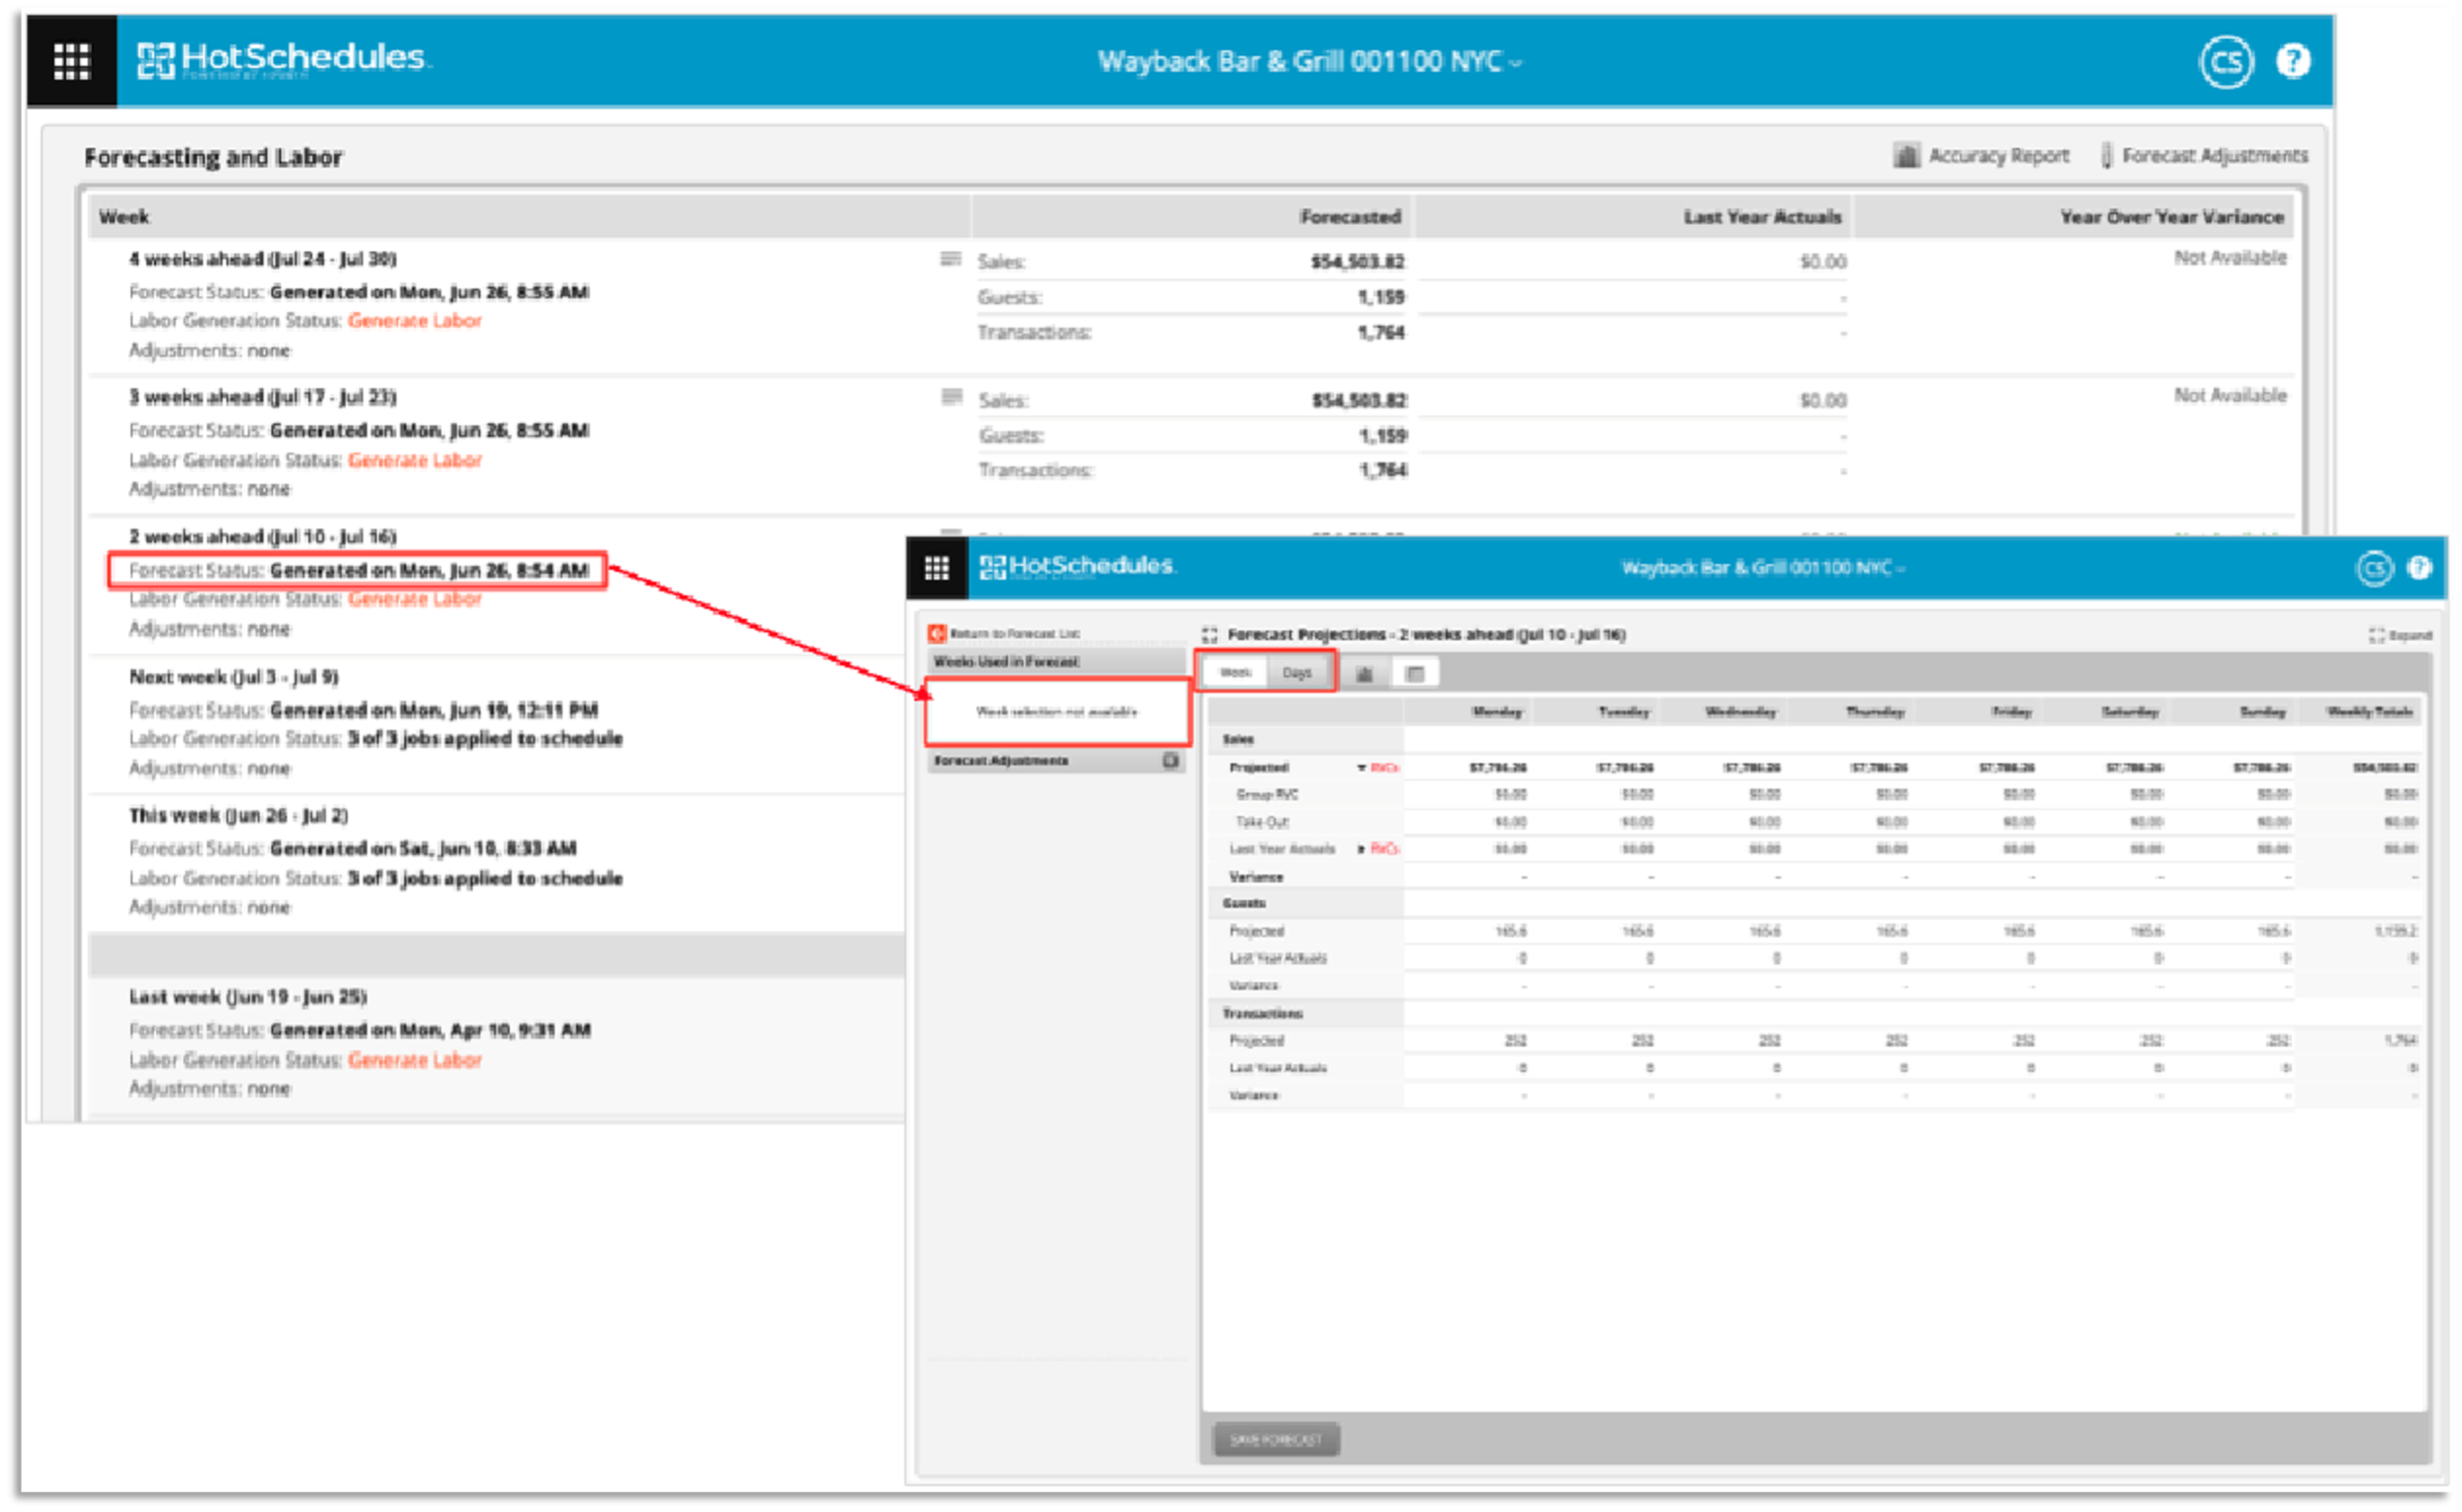Select Monday projected guests value 165.6
Screen dimensions: 2462x1512
pyautogui.click(x=1510, y=930)
